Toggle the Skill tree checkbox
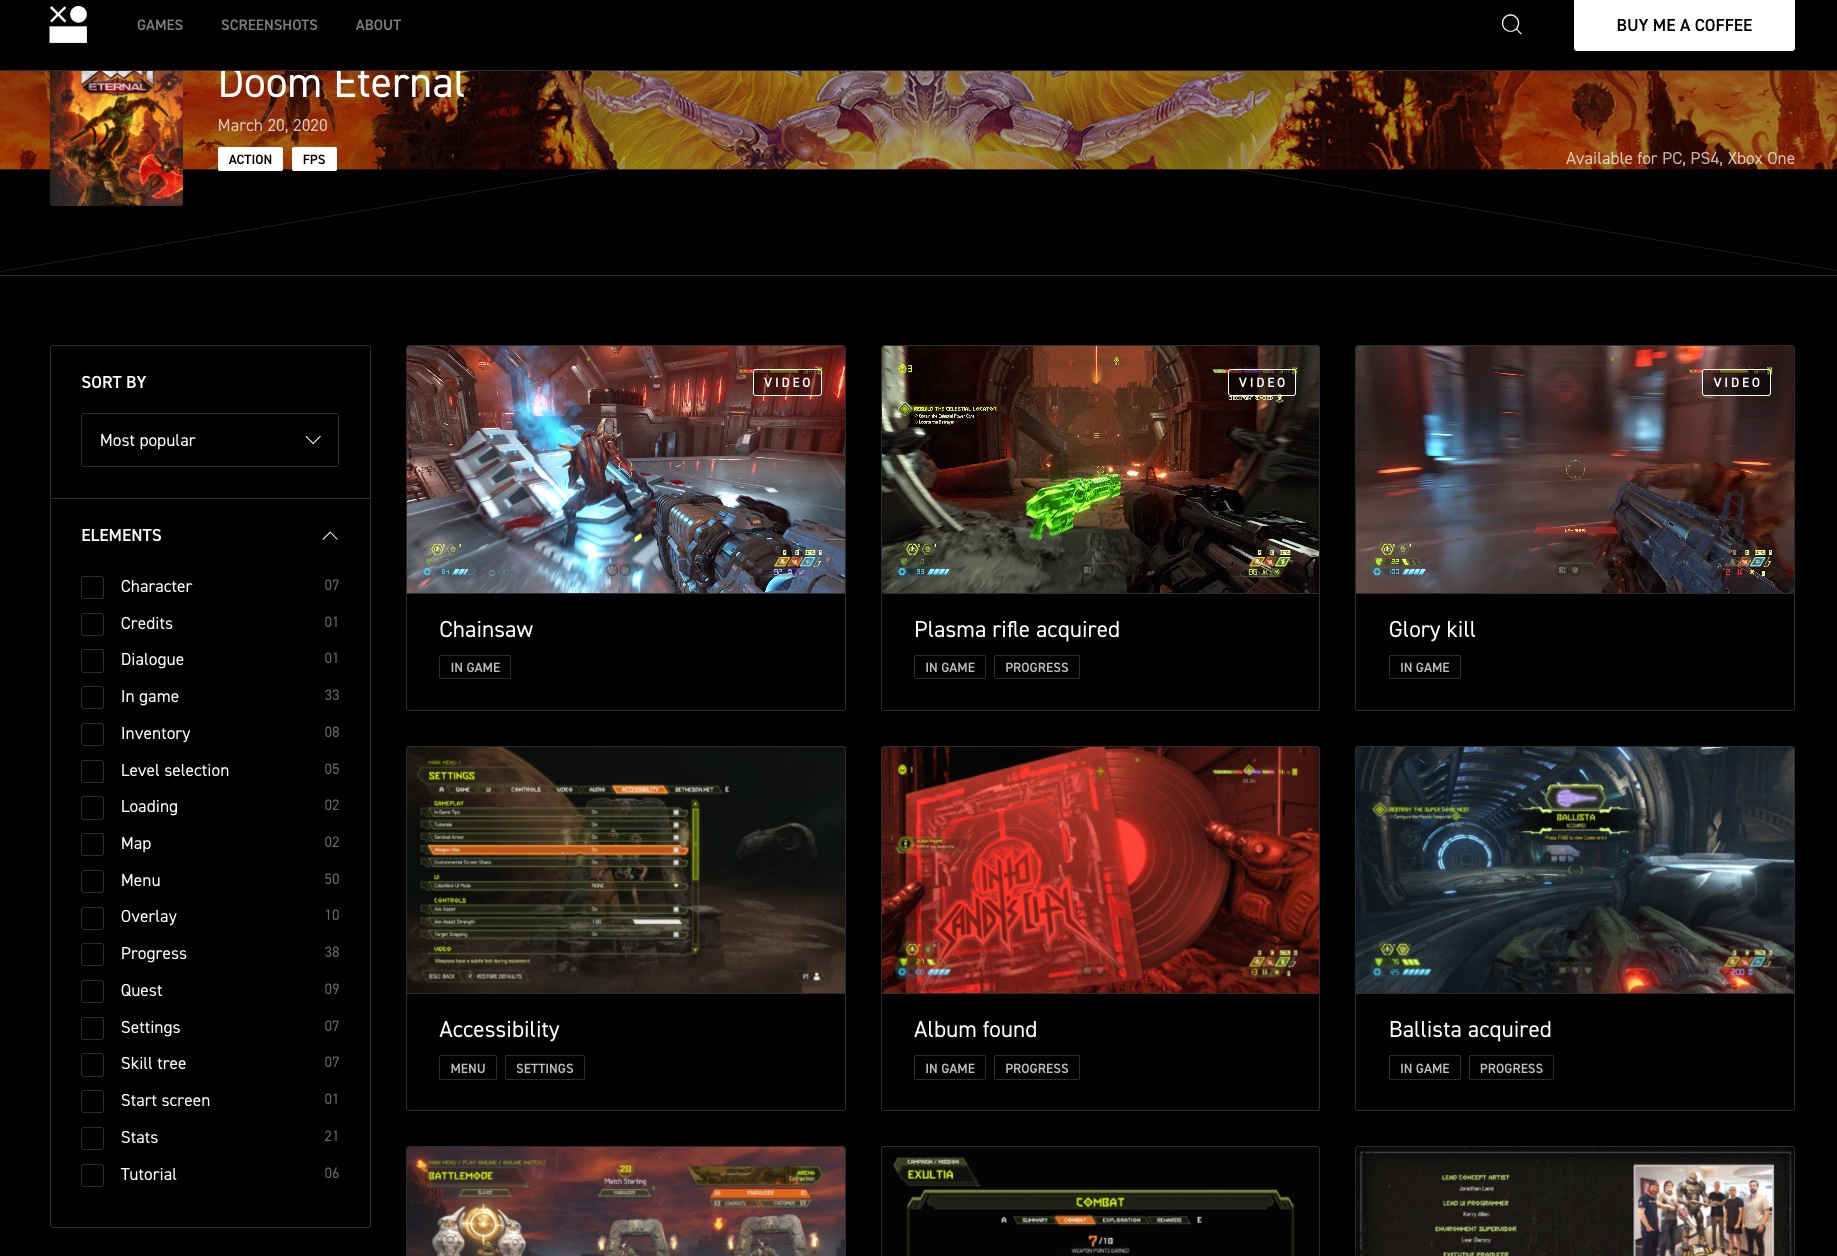The width and height of the screenshot is (1837, 1256). (x=93, y=1064)
